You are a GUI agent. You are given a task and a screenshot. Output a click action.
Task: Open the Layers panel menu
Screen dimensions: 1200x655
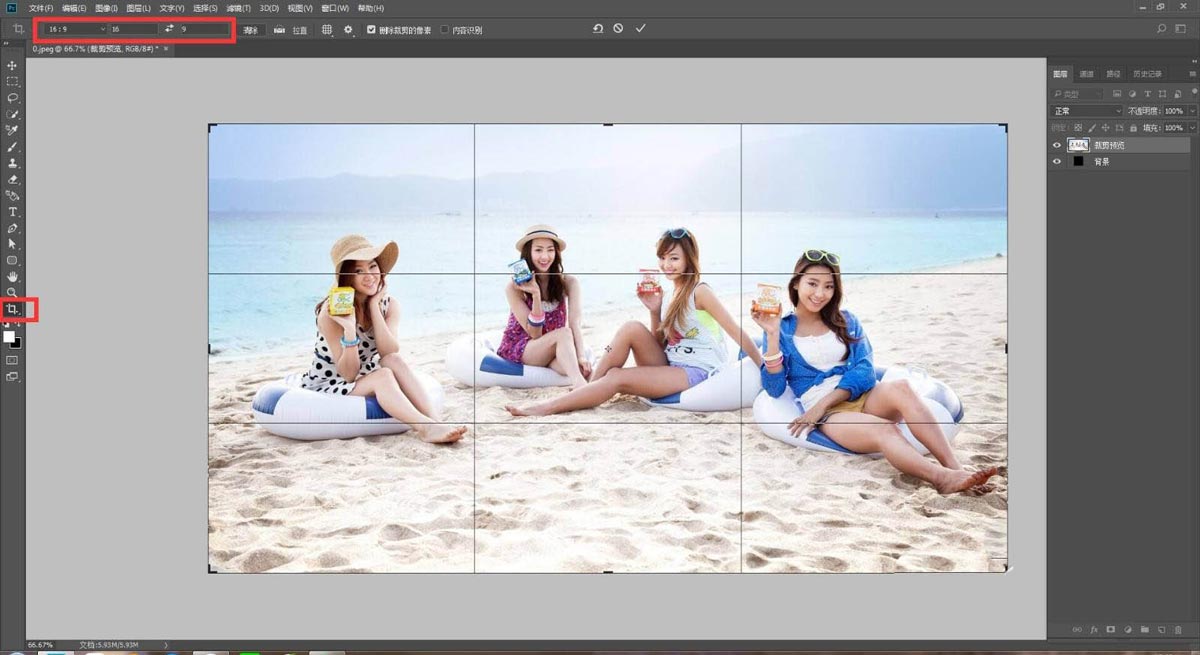coord(1193,74)
